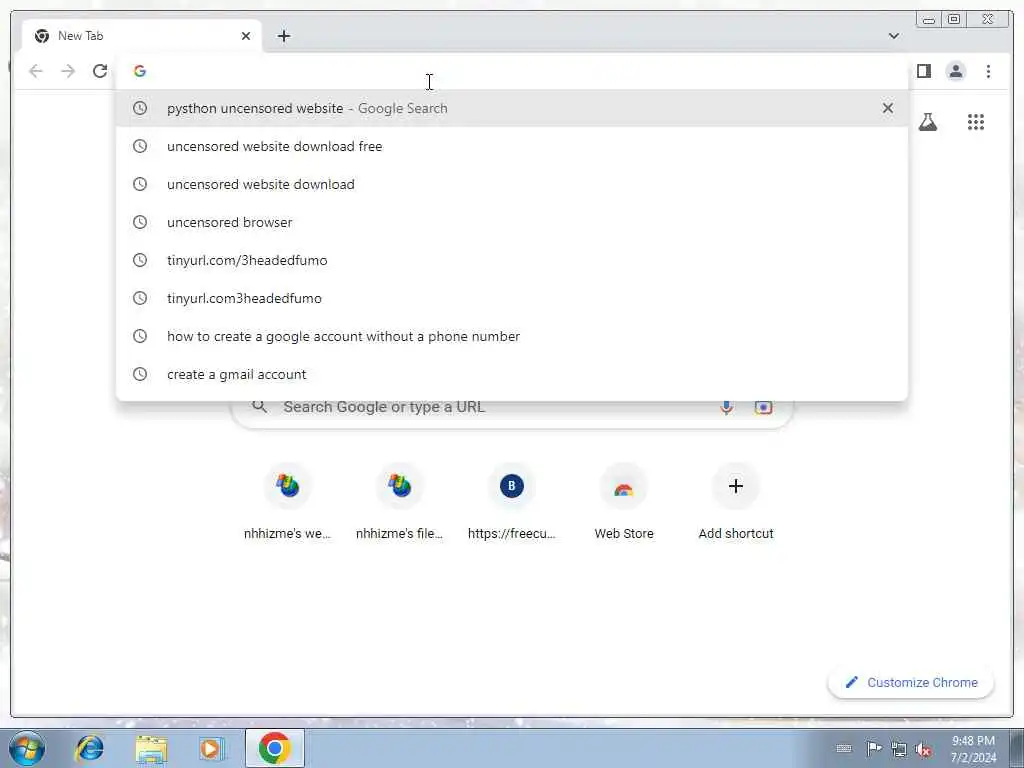The height and width of the screenshot is (768, 1024).
Task: Click the Action Center flag tray icon
Action: tap(874, 748)
